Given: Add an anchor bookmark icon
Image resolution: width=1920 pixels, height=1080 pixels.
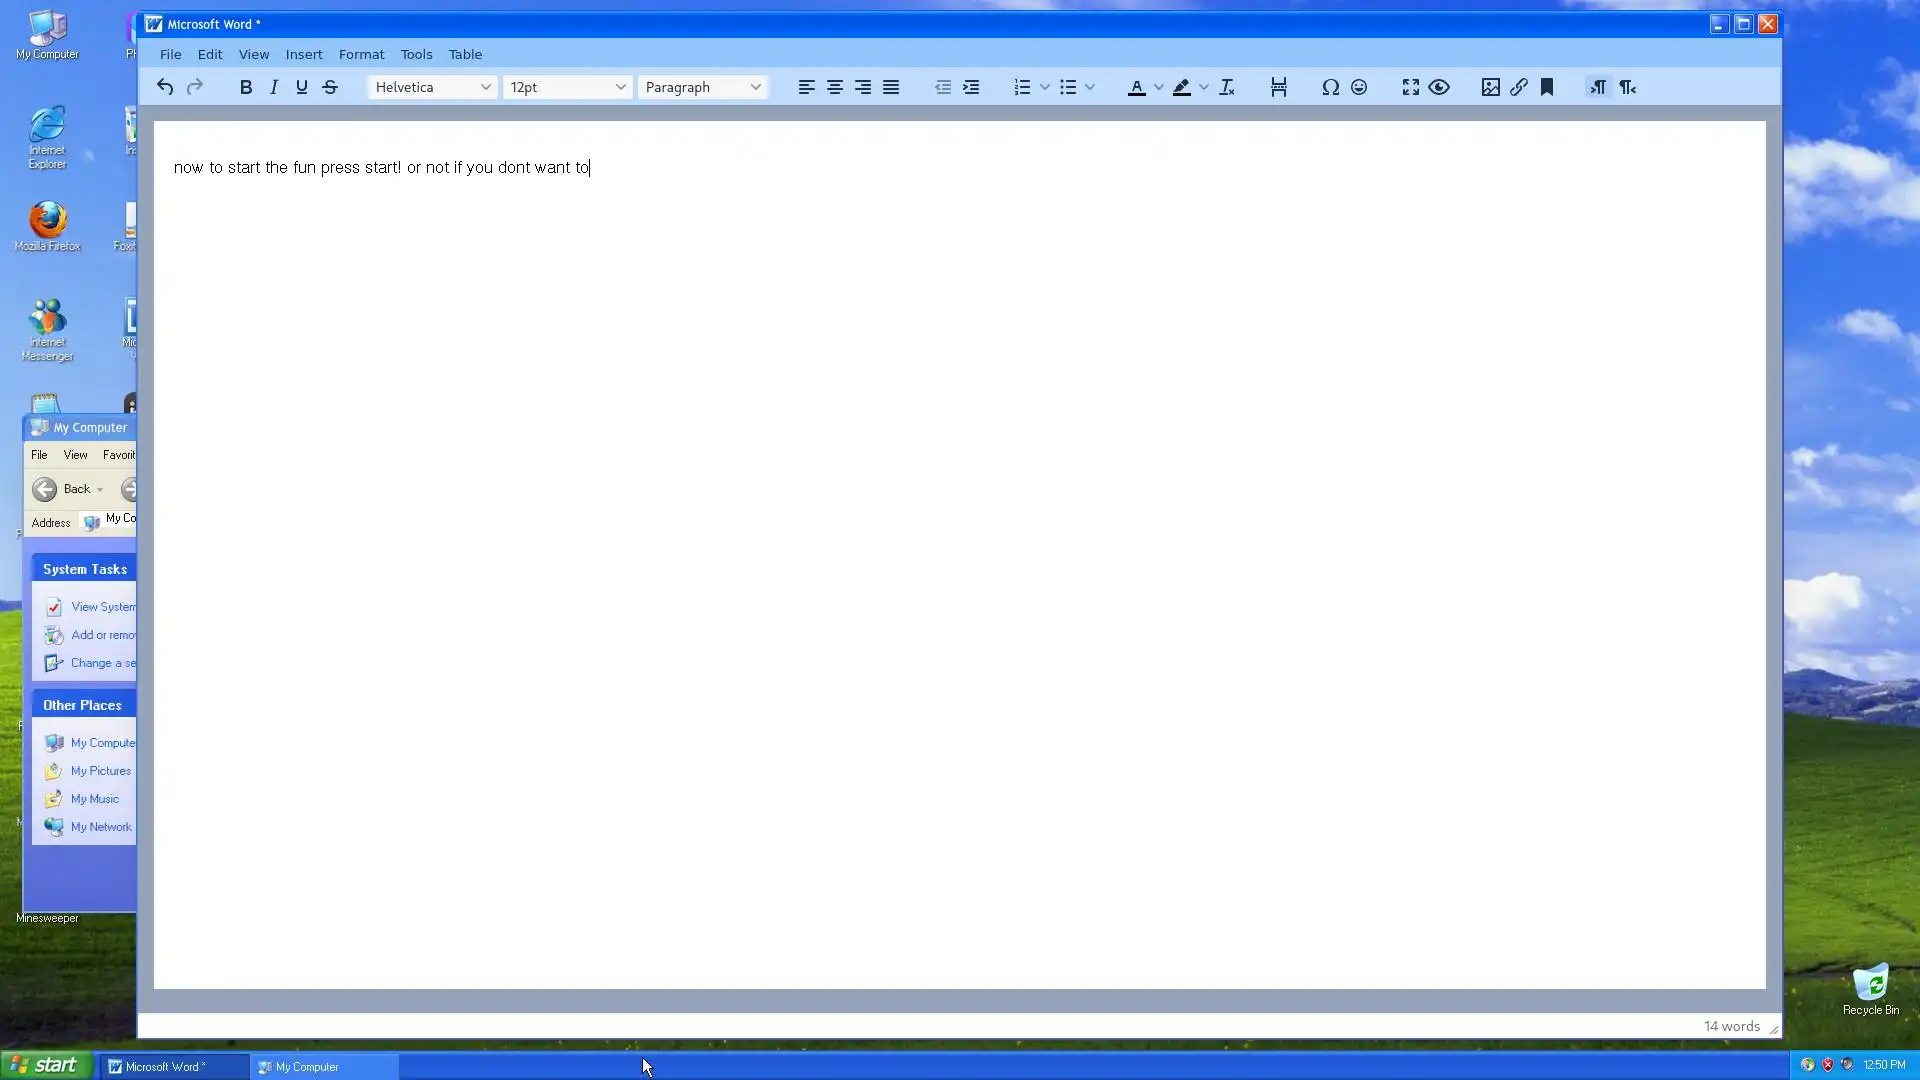Looking at the screenshot, I should (x=1546, y=87).
